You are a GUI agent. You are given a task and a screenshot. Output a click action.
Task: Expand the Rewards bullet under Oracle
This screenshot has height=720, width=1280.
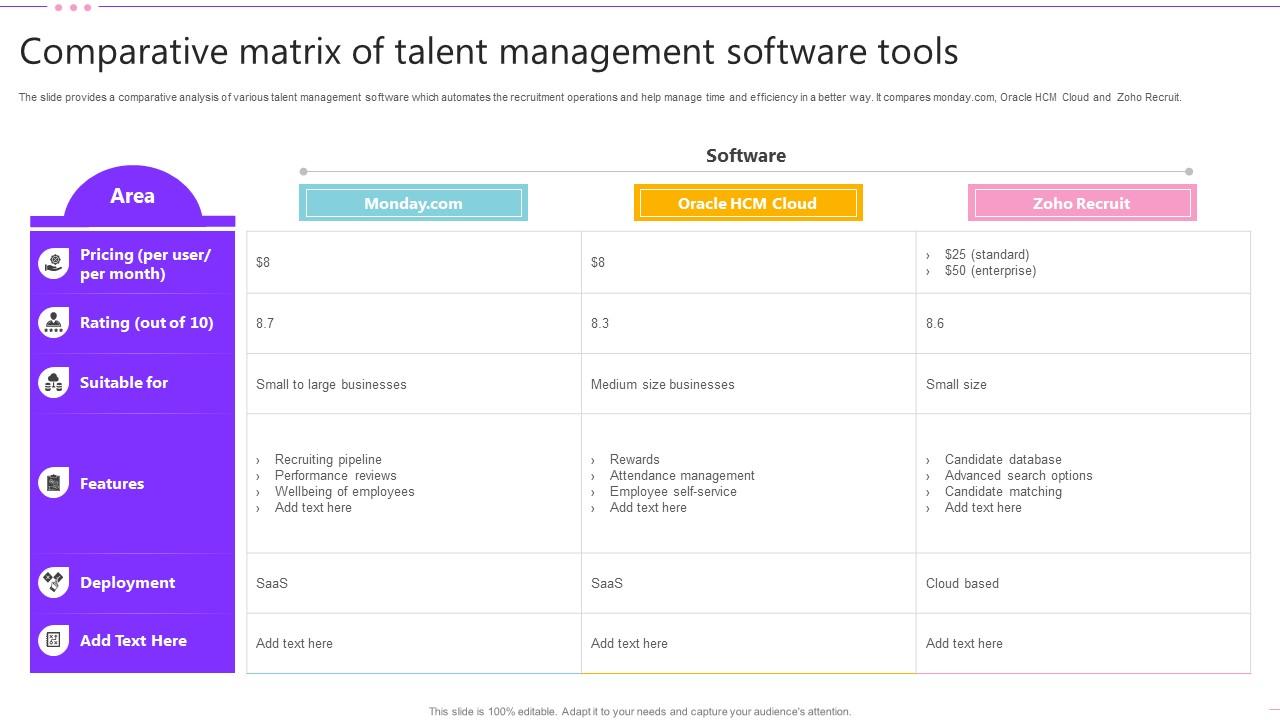(634, 459)
